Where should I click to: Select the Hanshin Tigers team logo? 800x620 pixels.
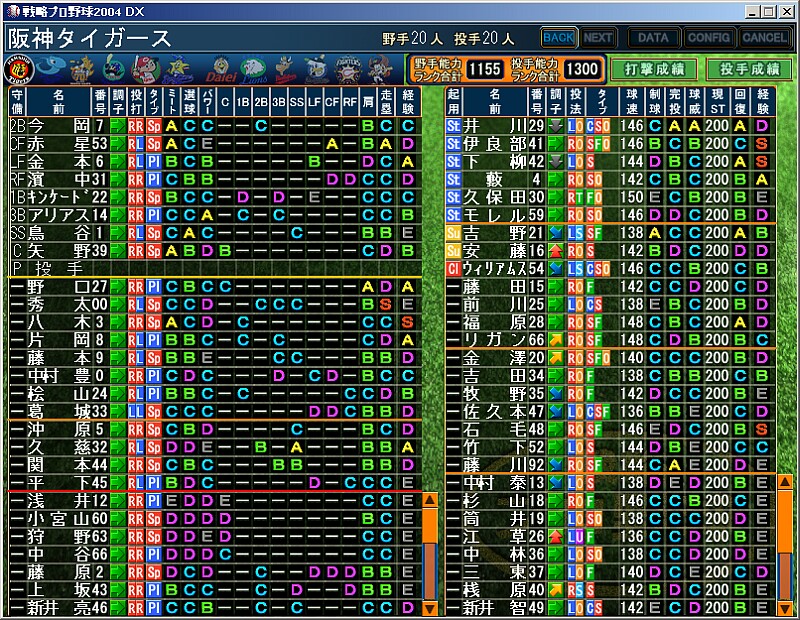(19, 70)
